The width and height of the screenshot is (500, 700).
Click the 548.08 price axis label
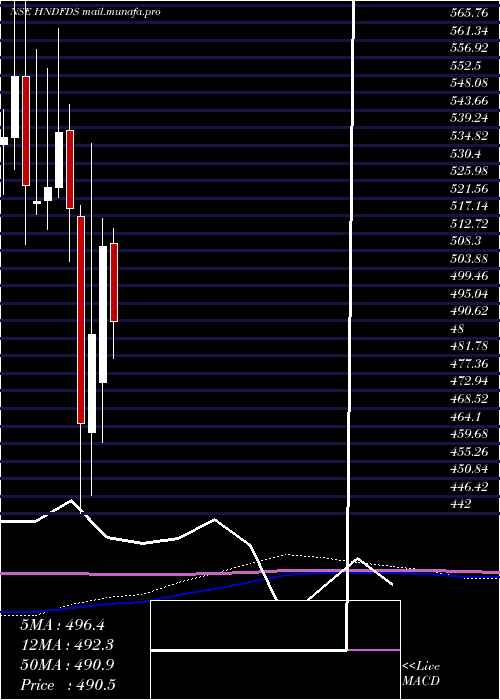tap(469, 83)
